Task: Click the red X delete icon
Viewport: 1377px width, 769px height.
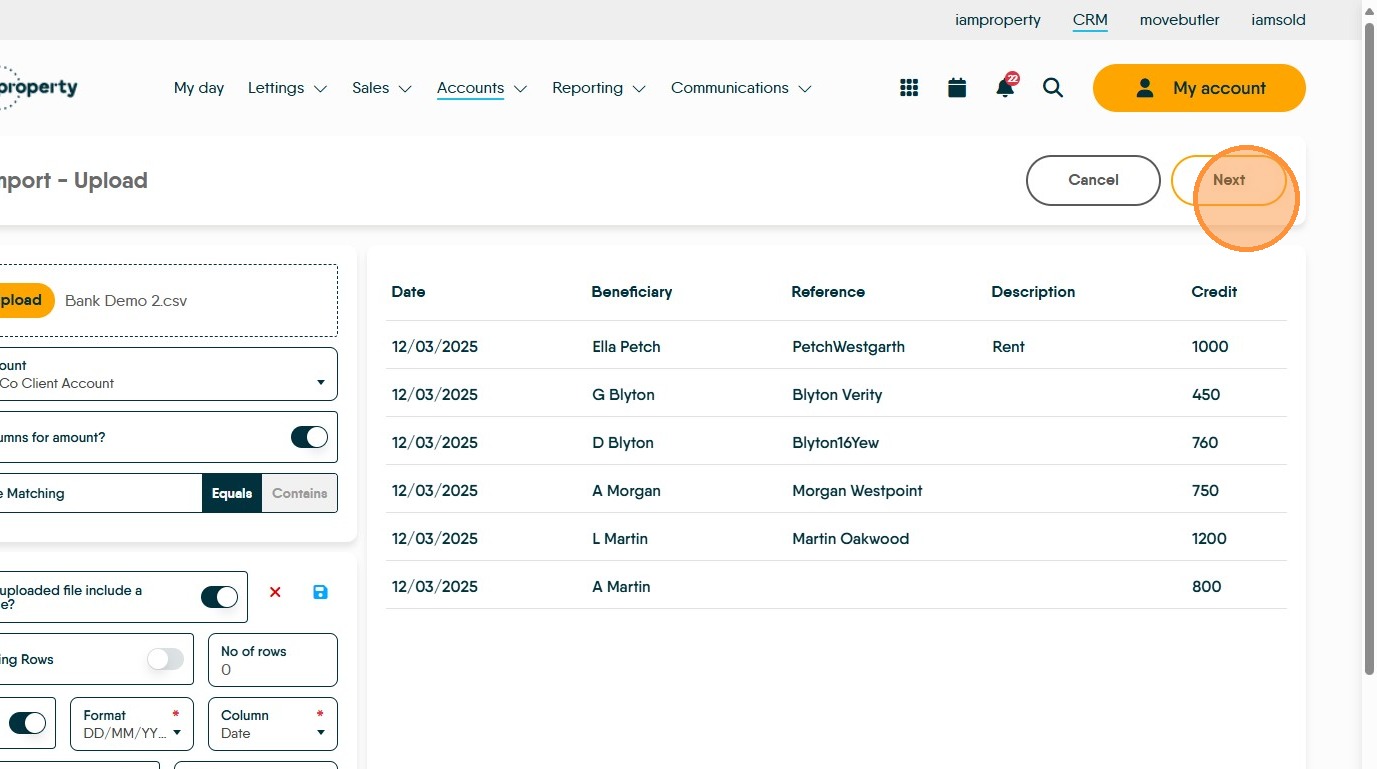Action: click(x=275, y=592)
